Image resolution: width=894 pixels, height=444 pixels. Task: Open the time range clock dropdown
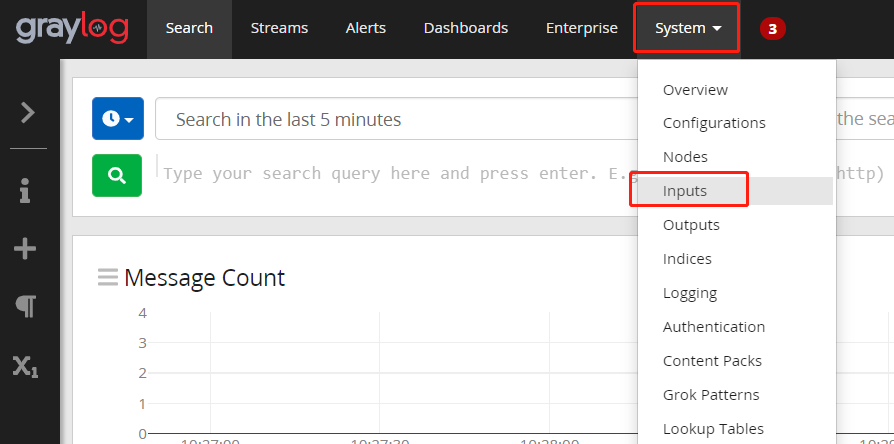click(x=118, y=119)
